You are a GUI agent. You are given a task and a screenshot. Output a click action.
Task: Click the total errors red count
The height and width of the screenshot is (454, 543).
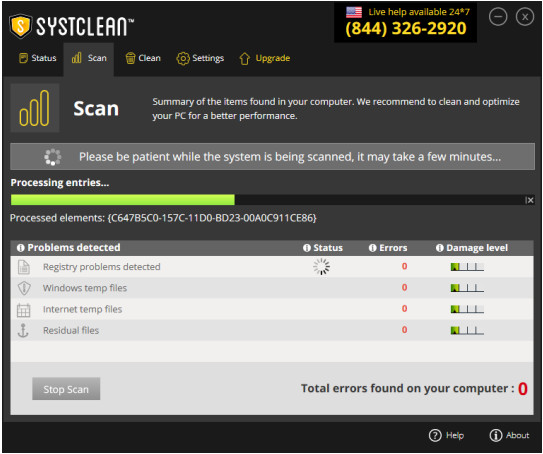[523, 389]
